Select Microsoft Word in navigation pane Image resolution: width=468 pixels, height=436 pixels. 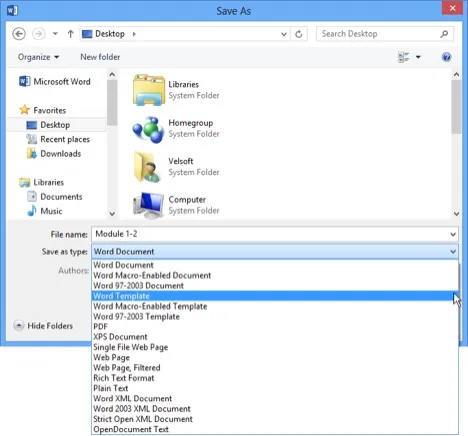55,81
